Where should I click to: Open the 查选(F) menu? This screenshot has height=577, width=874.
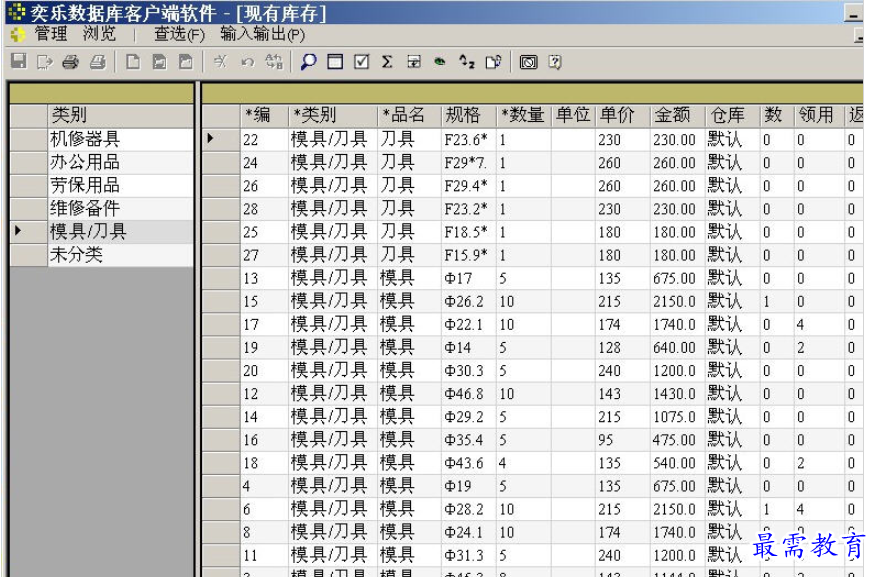(179, 34)
